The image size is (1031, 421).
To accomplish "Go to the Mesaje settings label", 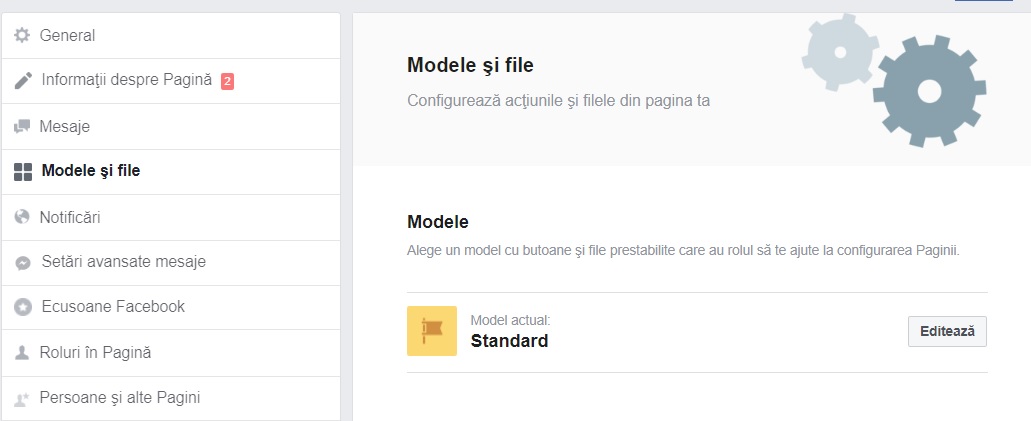I will point(64,126).
